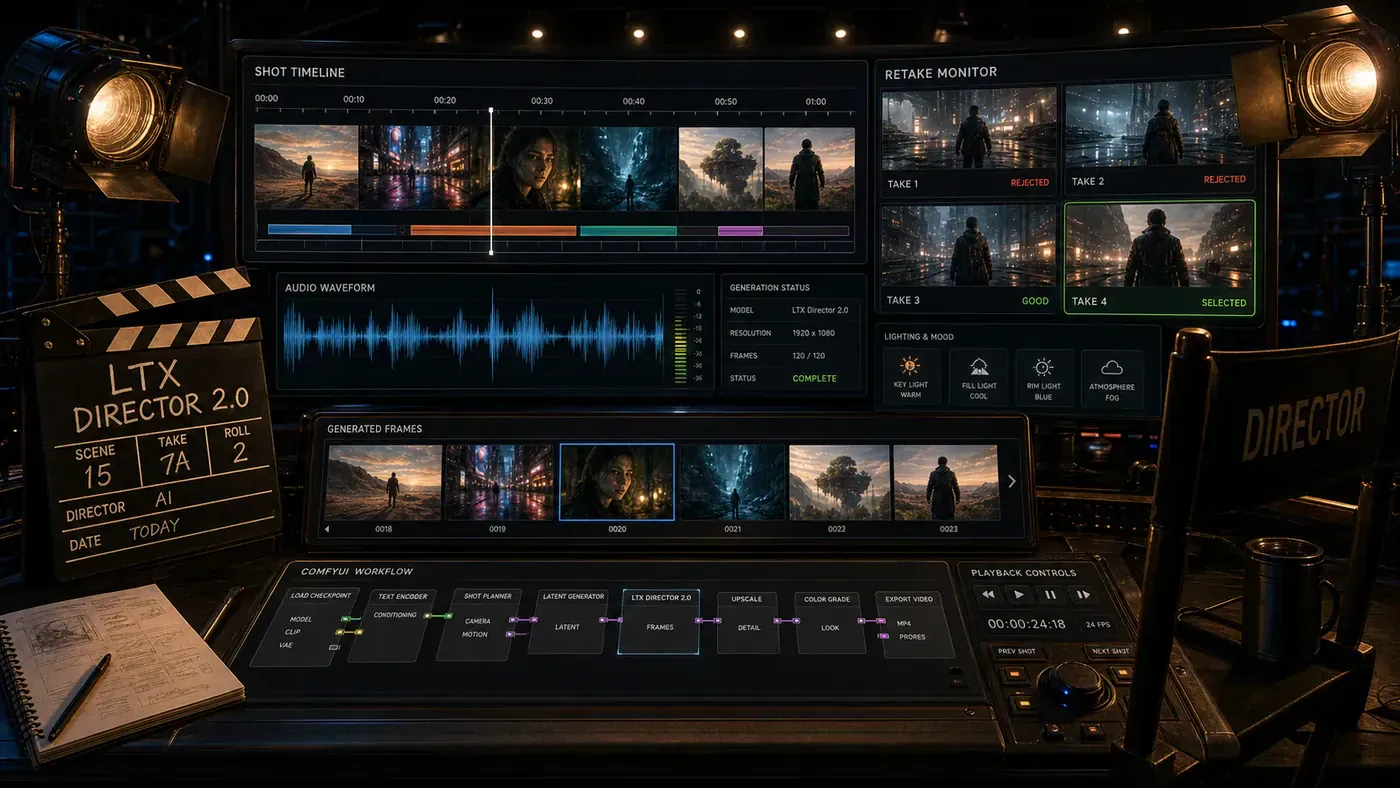Click the CONDITIONING label in Text Encoder
This screenshot has width=1400, height=788.
point(395,615)
